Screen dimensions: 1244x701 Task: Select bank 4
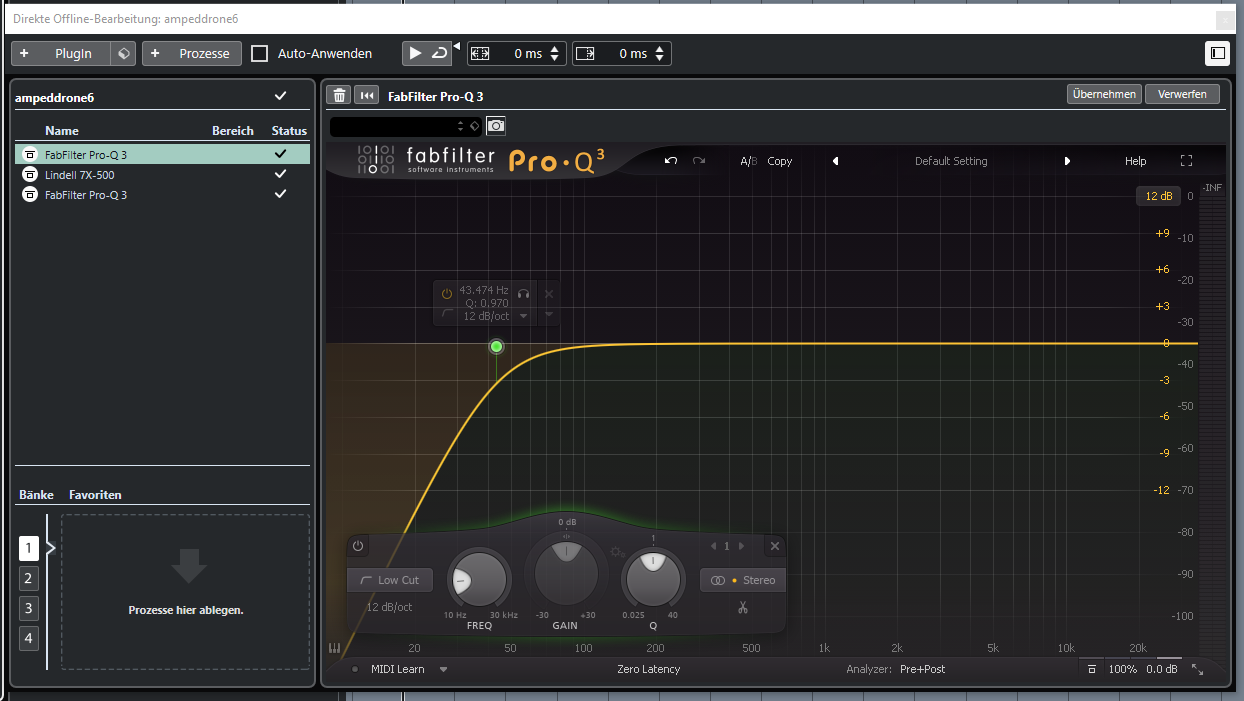coord(29,638)
